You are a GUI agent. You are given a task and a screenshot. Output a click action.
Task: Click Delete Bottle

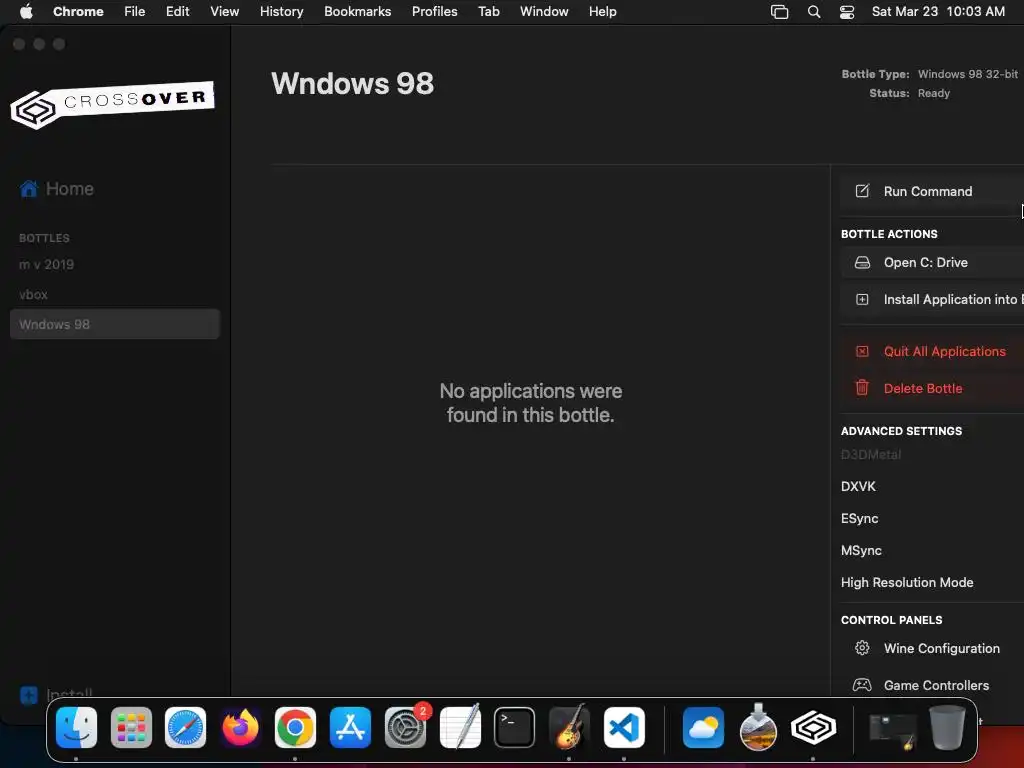[x=932, y=389]
